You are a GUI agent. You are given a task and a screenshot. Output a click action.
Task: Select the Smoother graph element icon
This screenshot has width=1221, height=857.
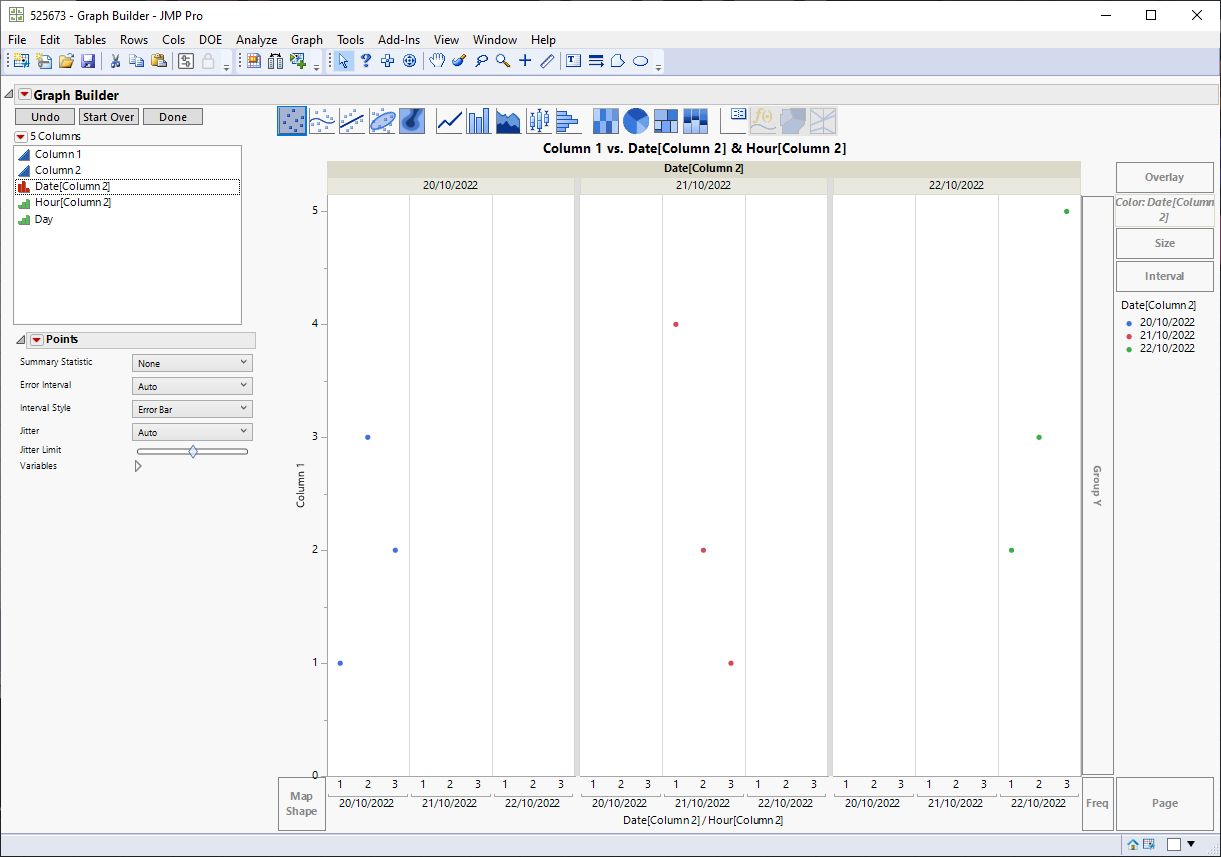[322, 121]
